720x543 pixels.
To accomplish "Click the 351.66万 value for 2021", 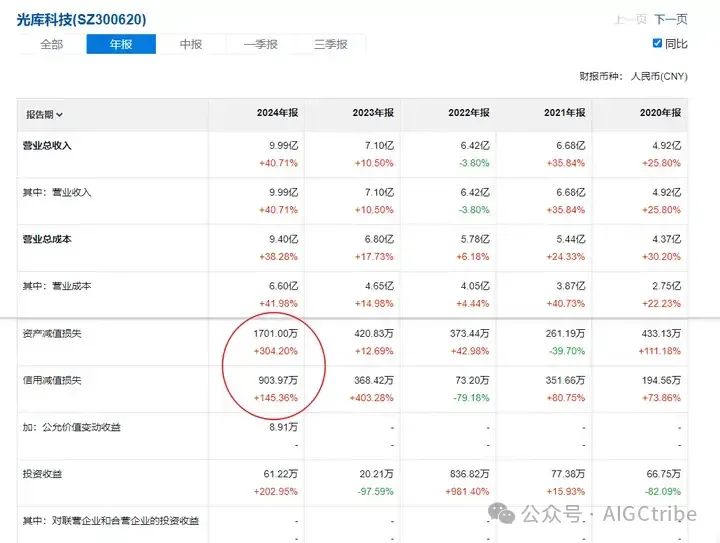I will [565, 381].
